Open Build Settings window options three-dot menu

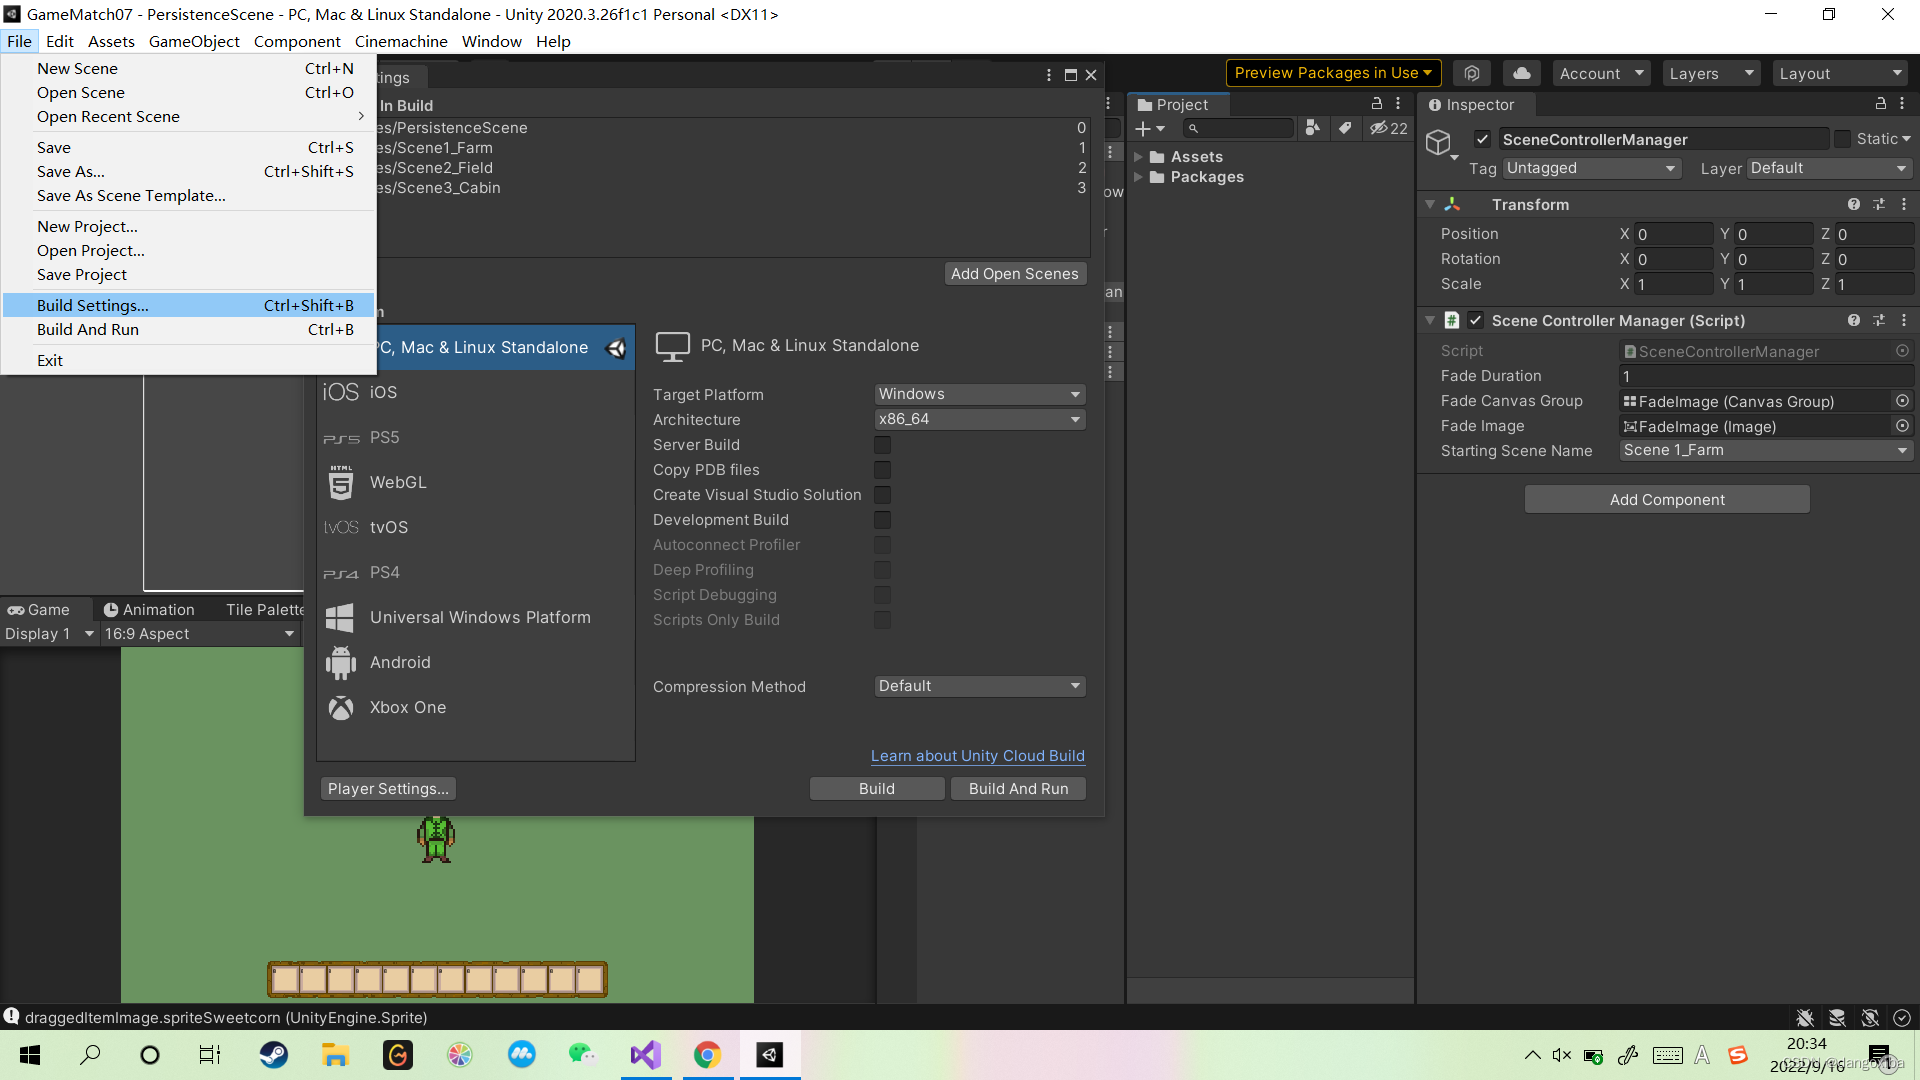(1048, 75)
